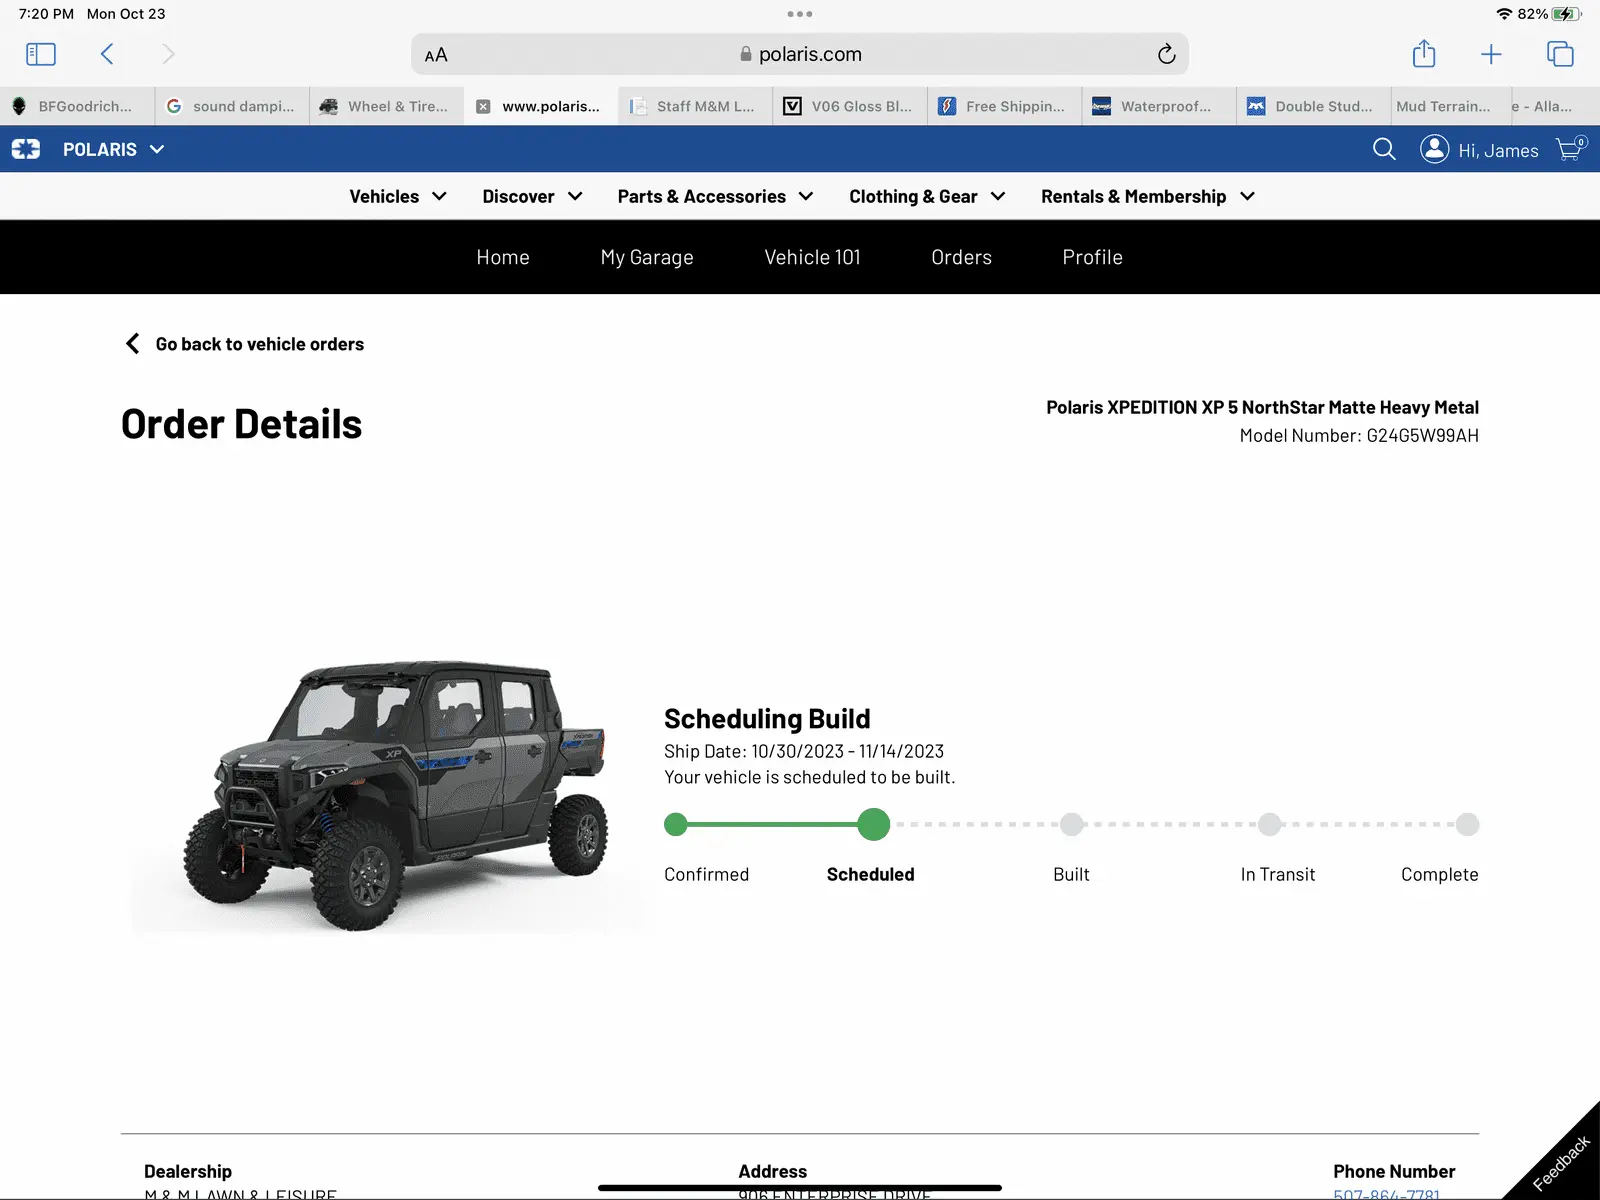This screenshot has width=1600, height=1200.
Task: Click the dealership phone number link
Action: pyautogui.click(x=1386, y=1194)
